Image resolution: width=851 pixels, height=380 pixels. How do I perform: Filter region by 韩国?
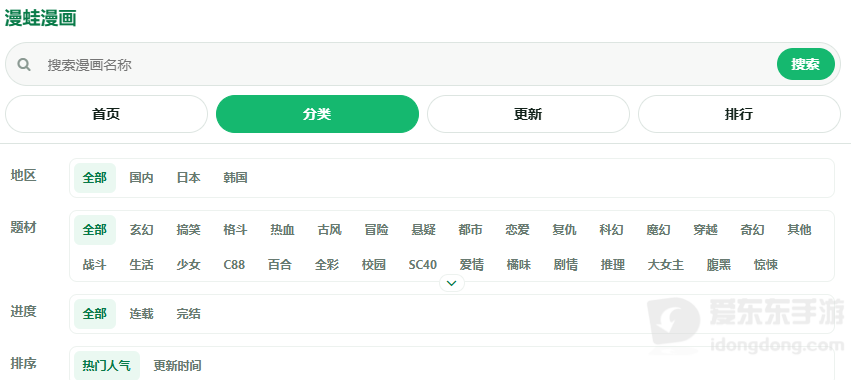(x=236, y=178)
